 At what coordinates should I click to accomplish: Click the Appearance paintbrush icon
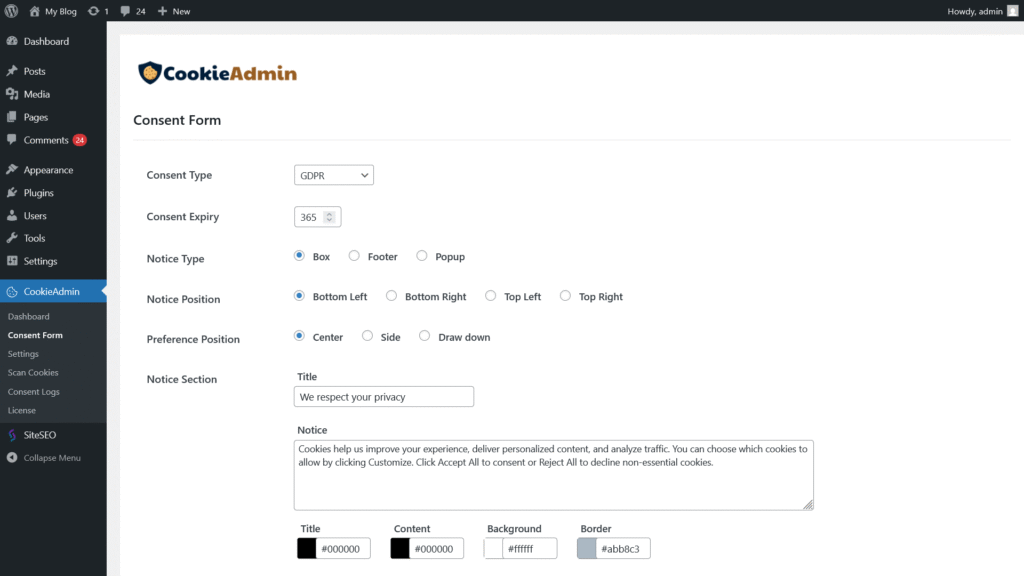click(x=12, y=170)
